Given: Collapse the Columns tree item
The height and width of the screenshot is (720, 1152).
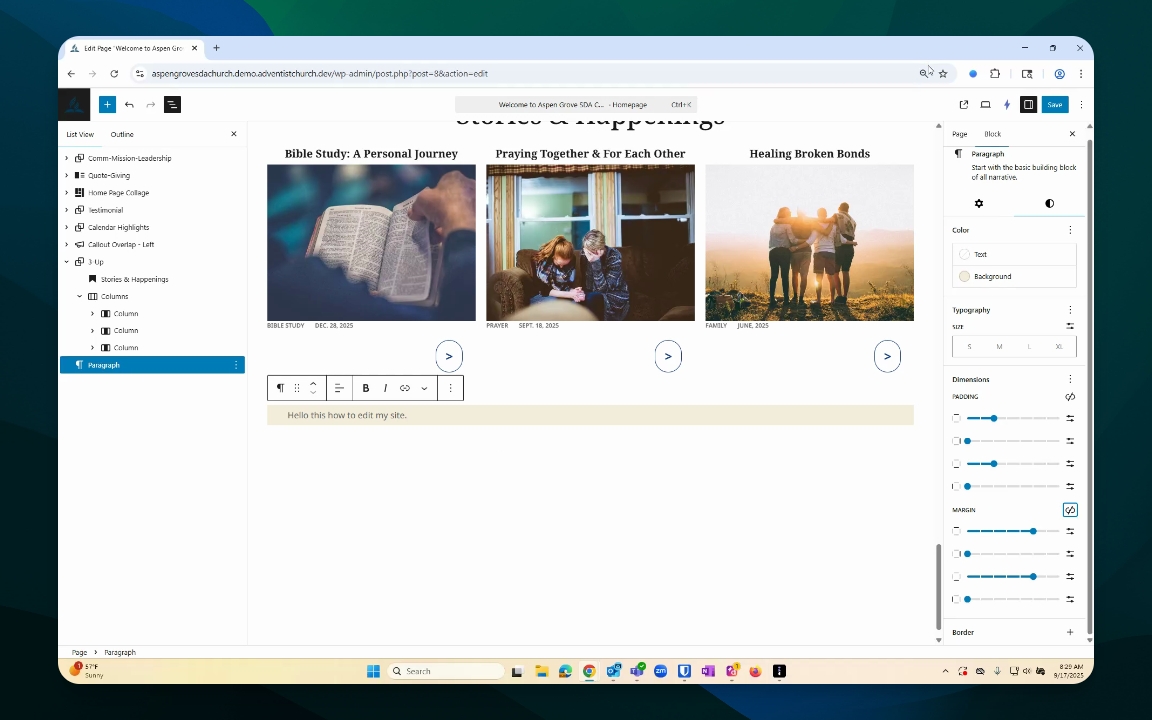Looking at the screenshot, I should [x=80, y=296].
